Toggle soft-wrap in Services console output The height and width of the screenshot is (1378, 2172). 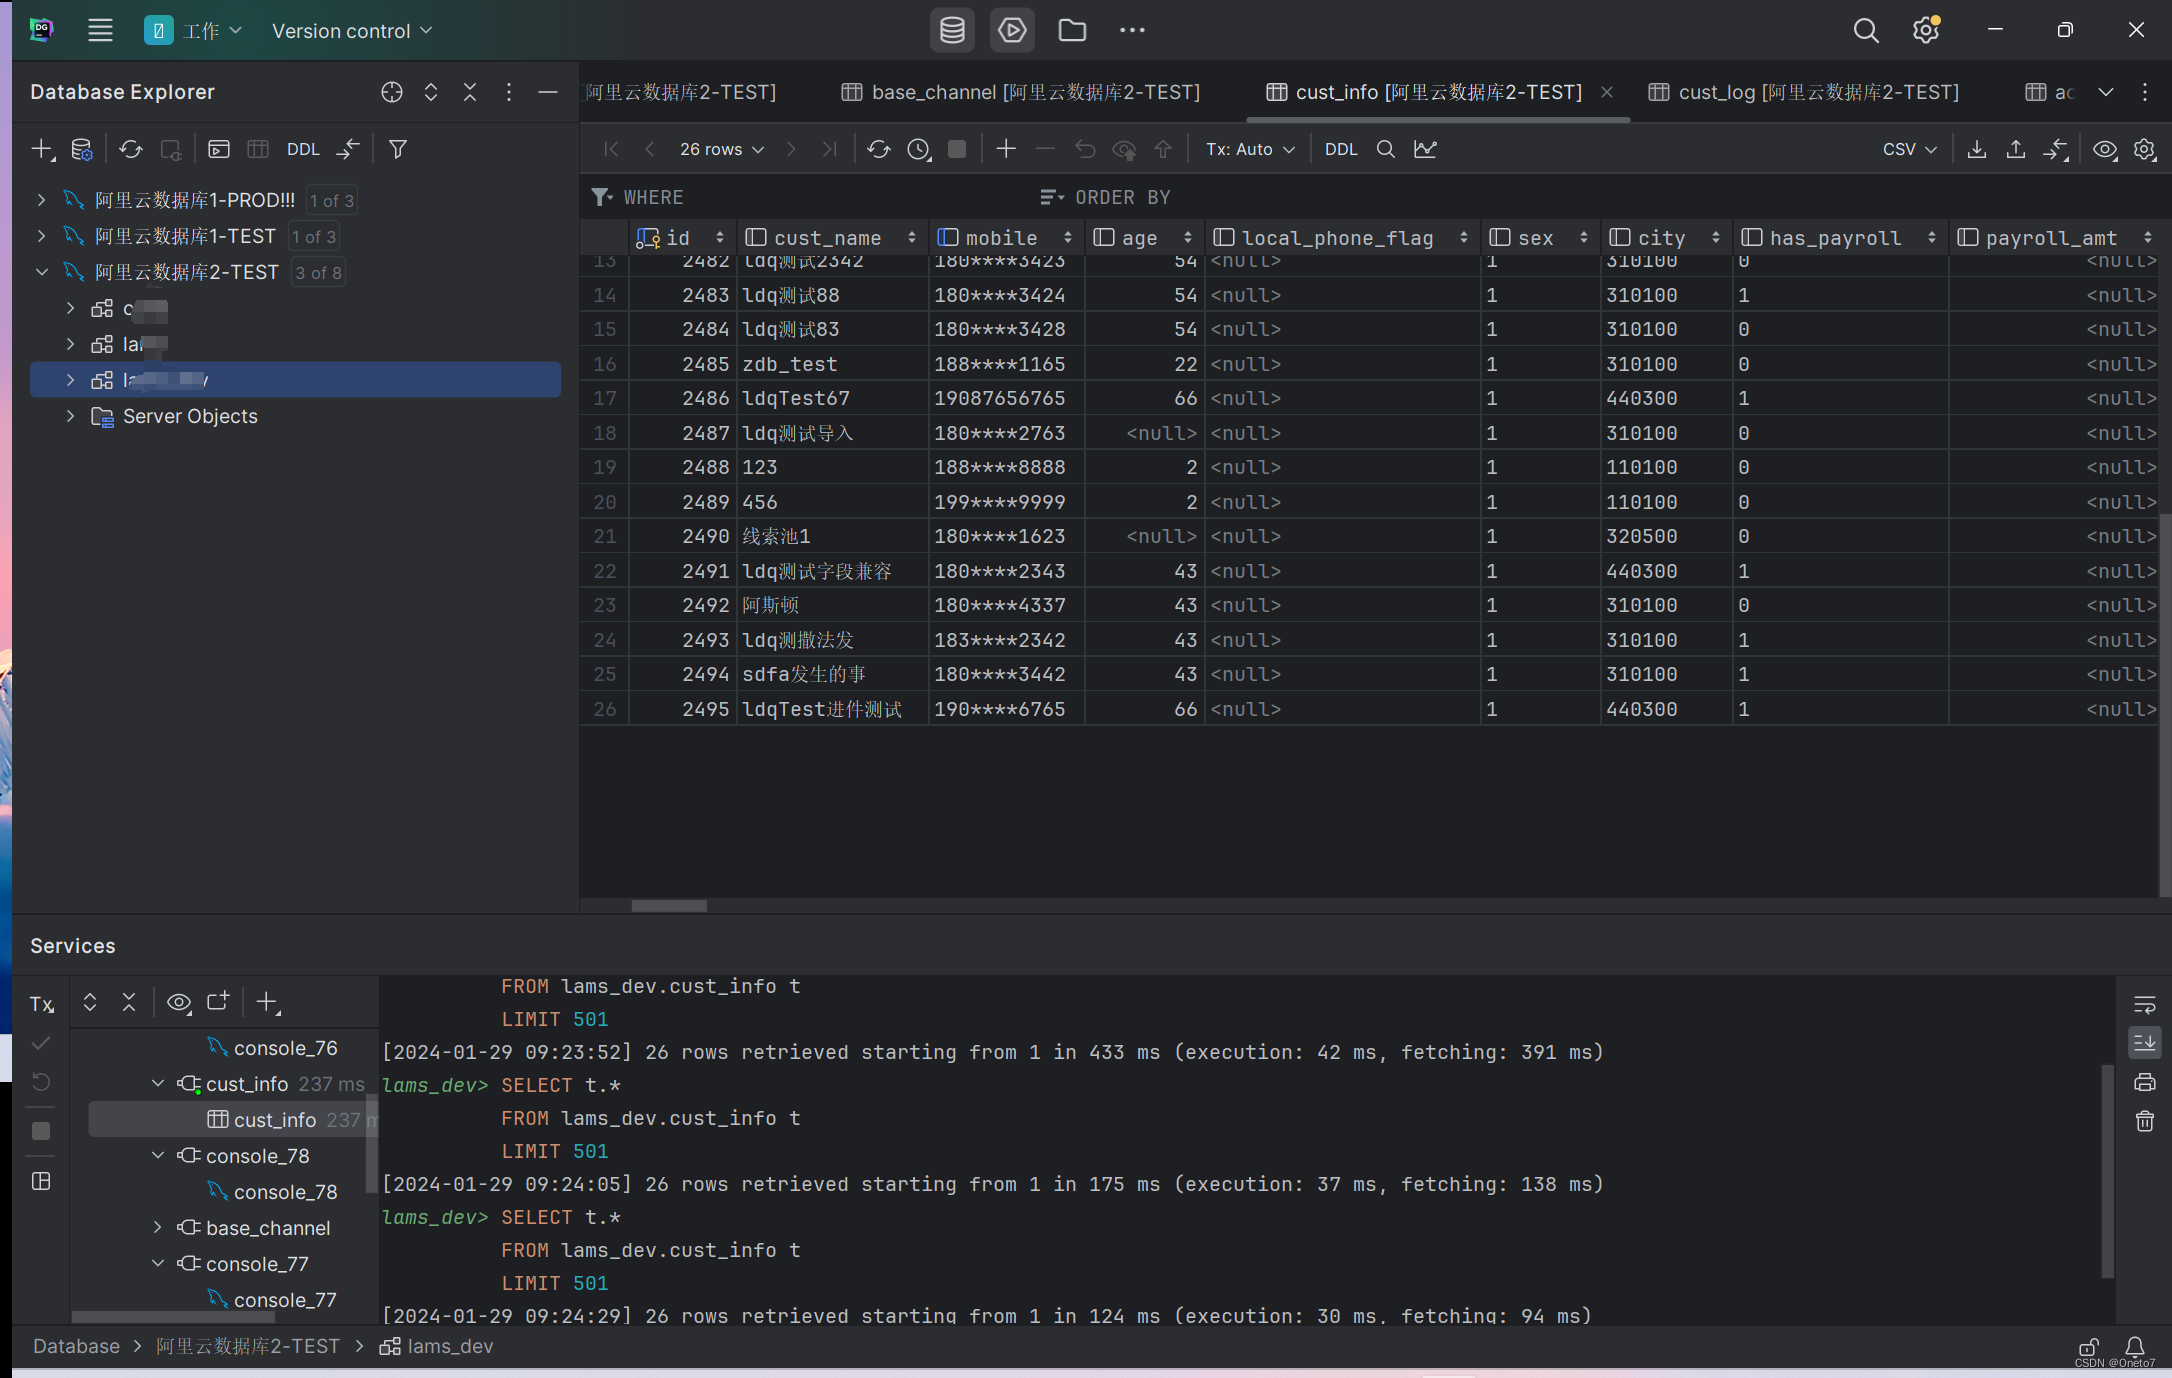click(x=2144, y=1004)
